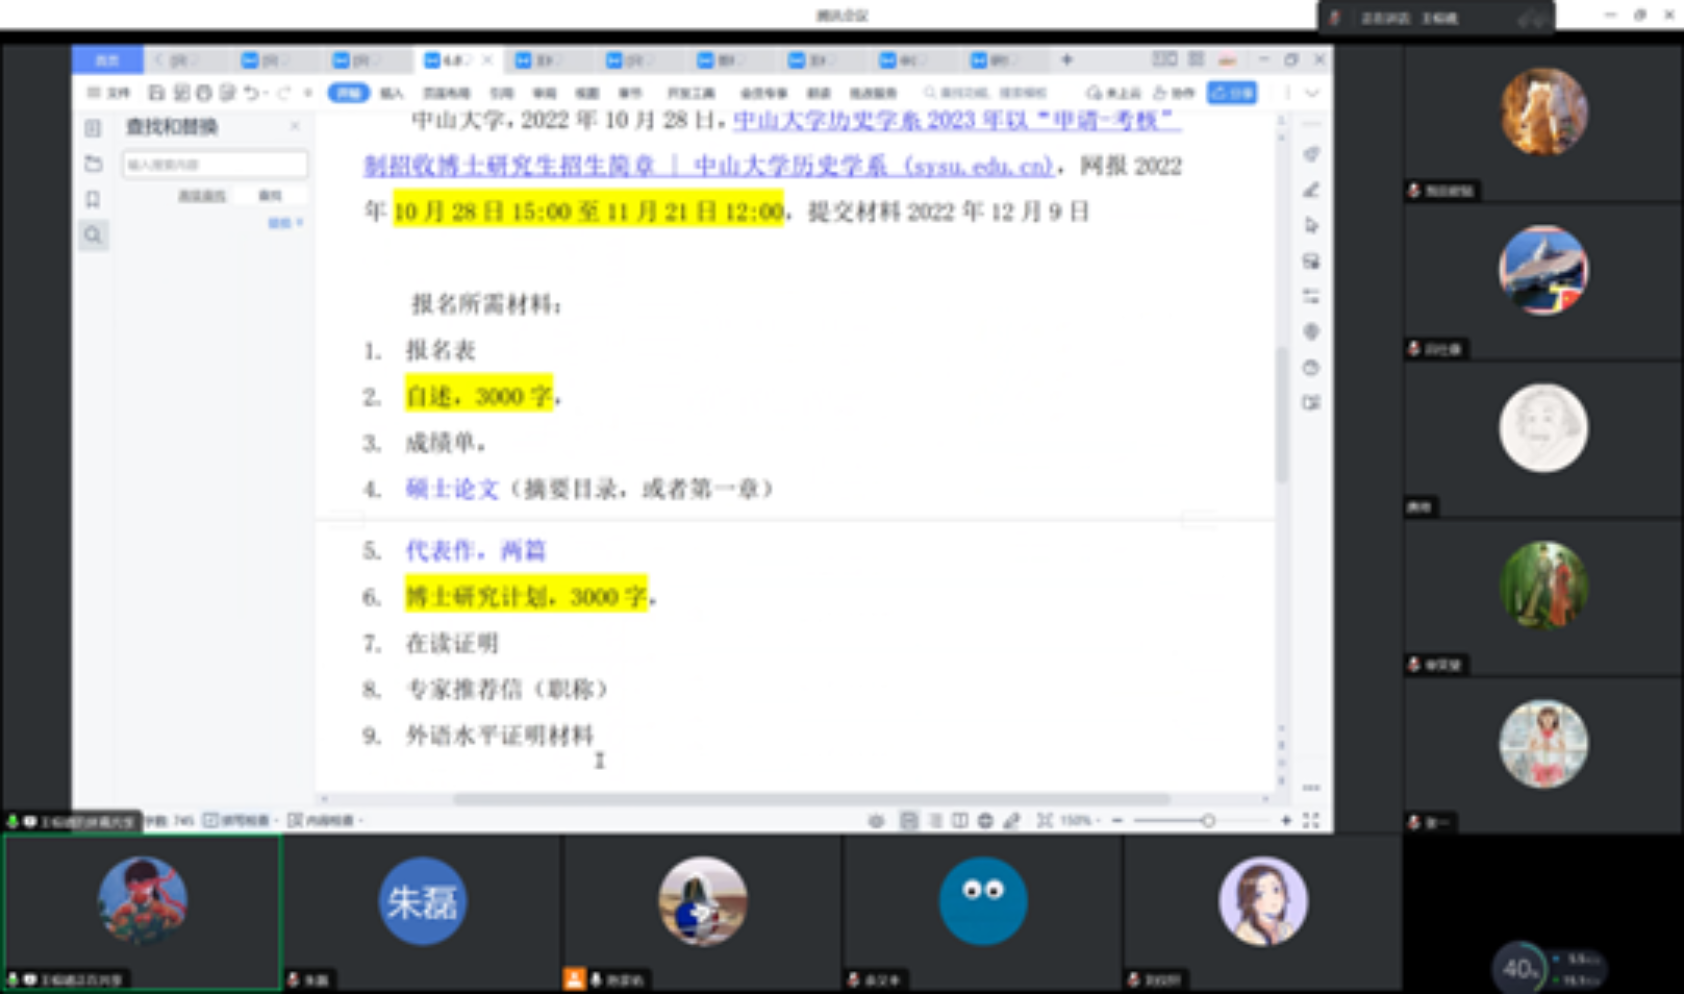This screenshot has height=994, width=1685.
Task: Toggle spell check in status bar
Action: (x=237, y=821)
